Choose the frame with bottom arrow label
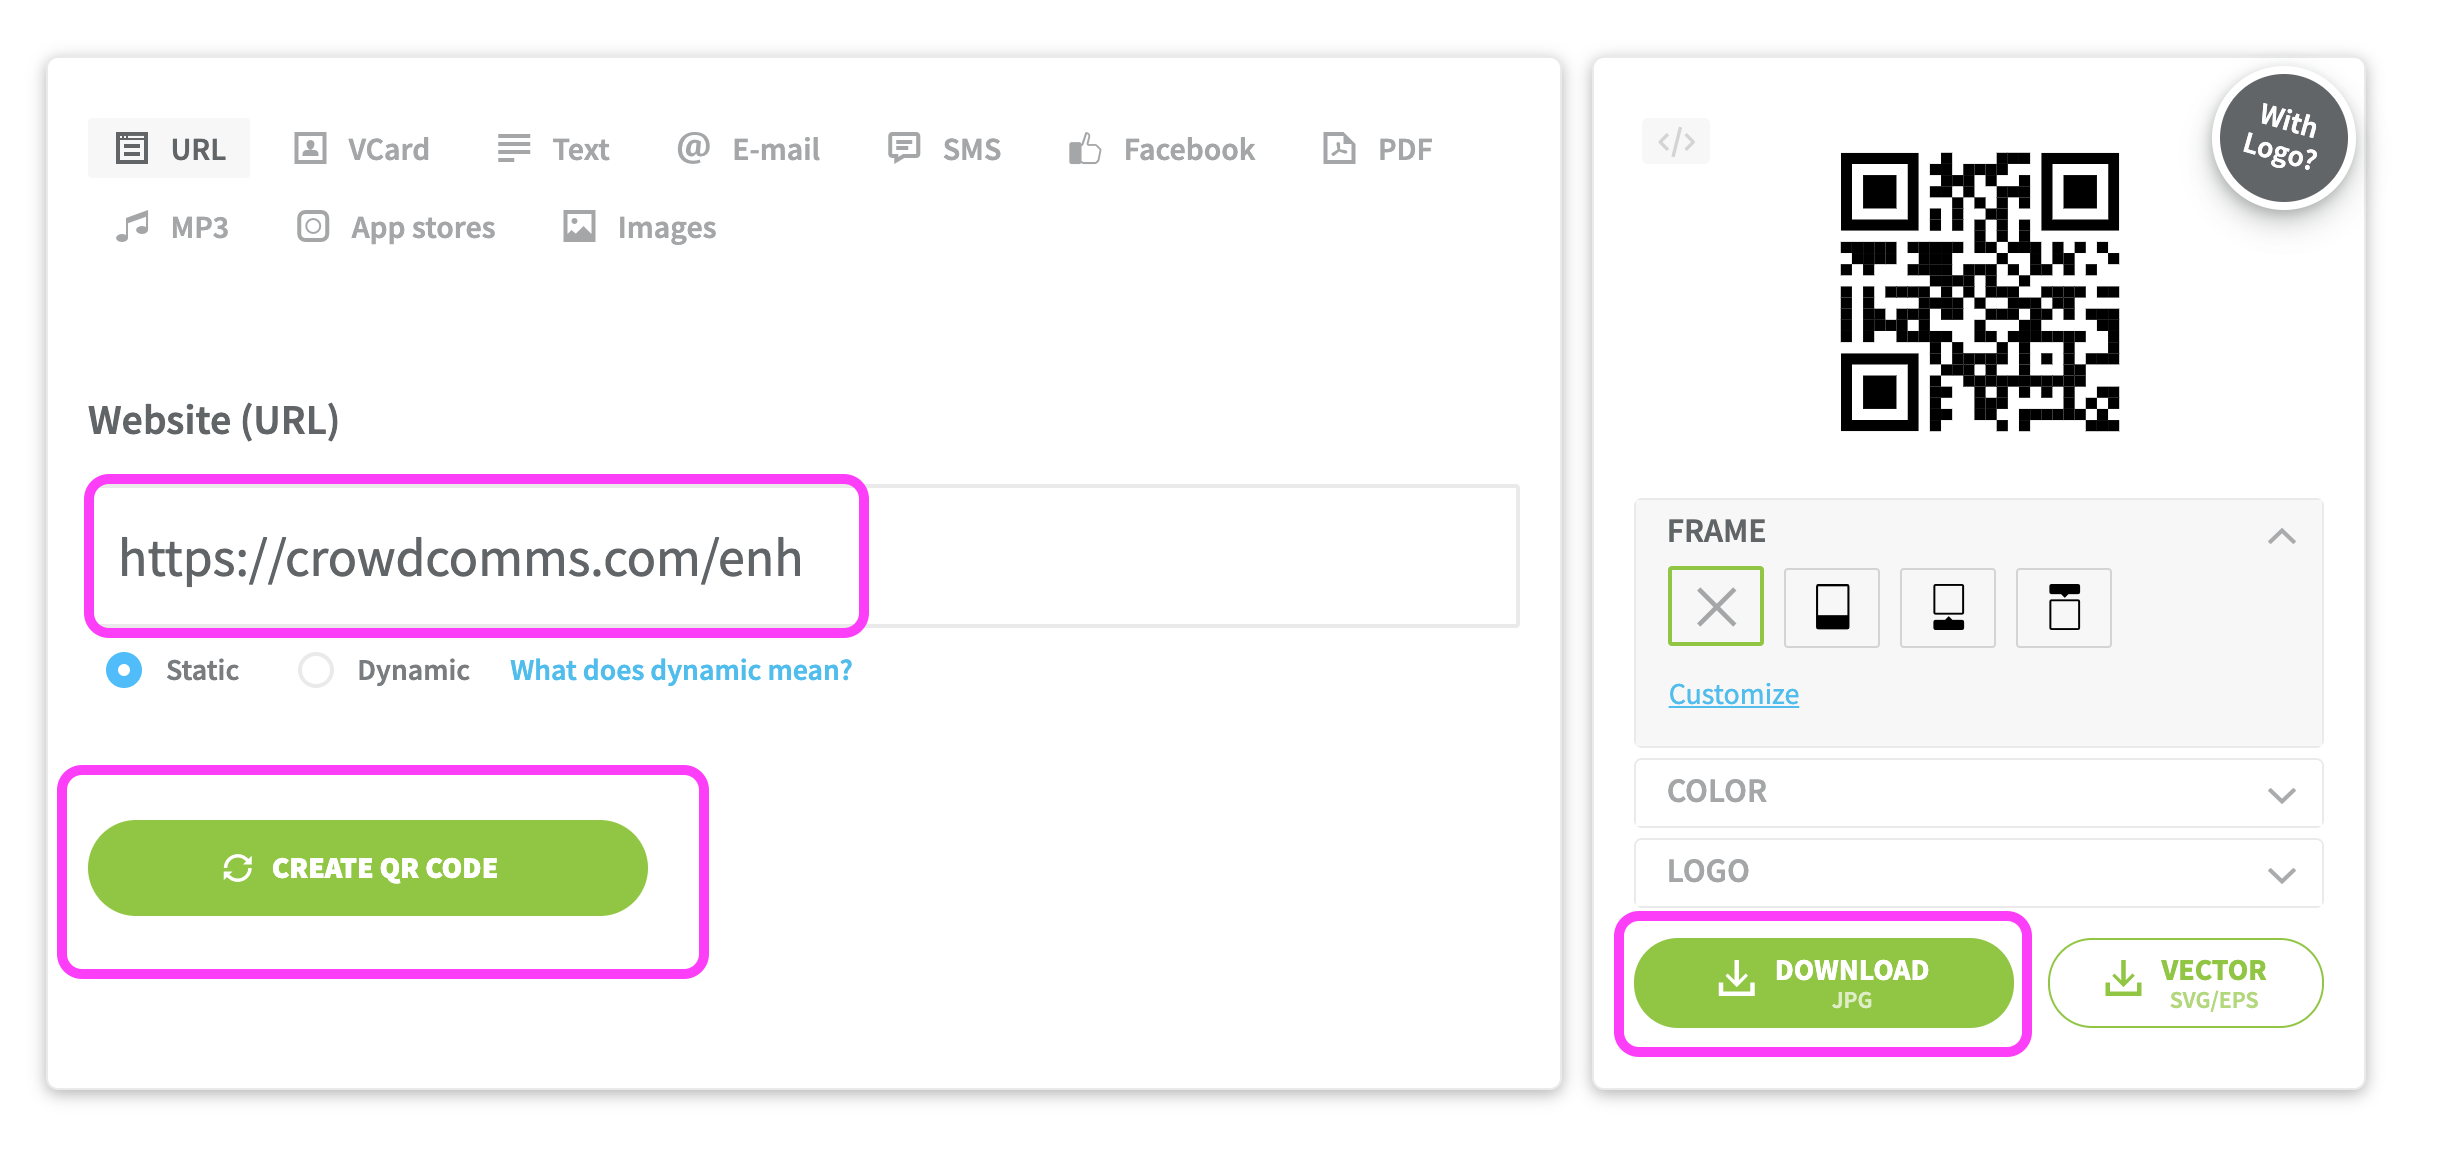The image size is (2460, 1152). click(1948, 607)
